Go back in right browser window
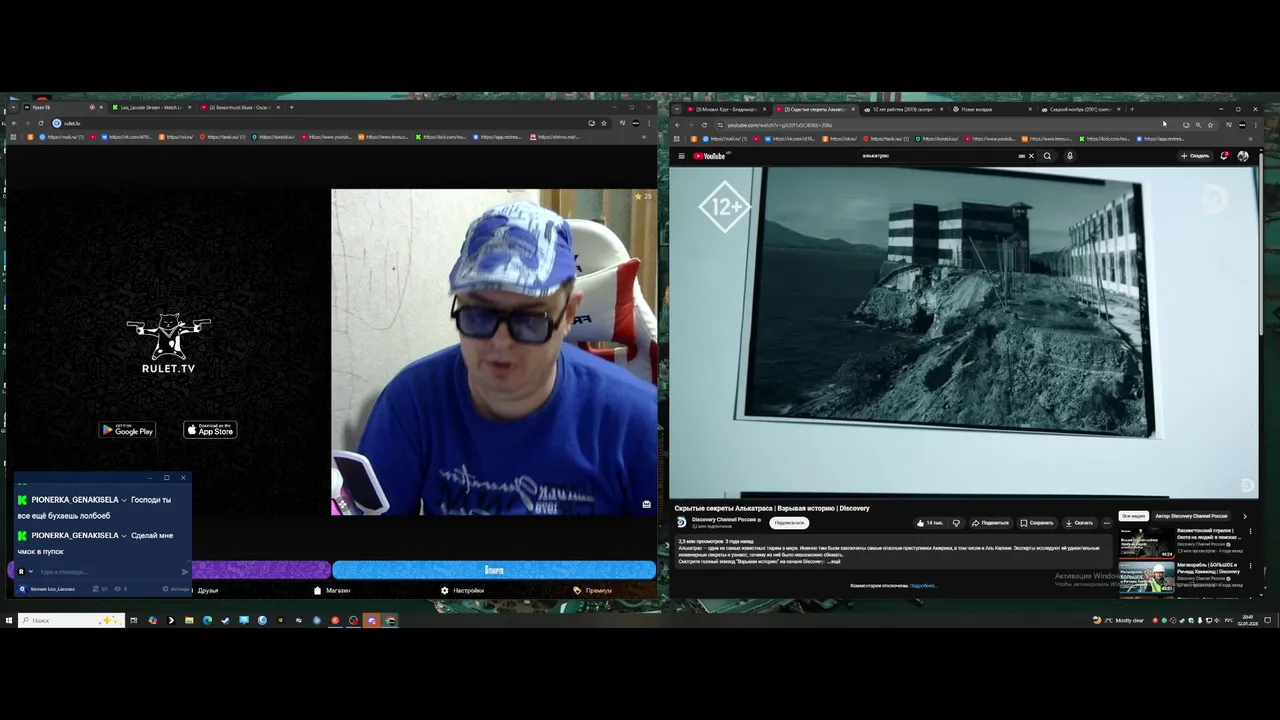 tap(678, 125)
